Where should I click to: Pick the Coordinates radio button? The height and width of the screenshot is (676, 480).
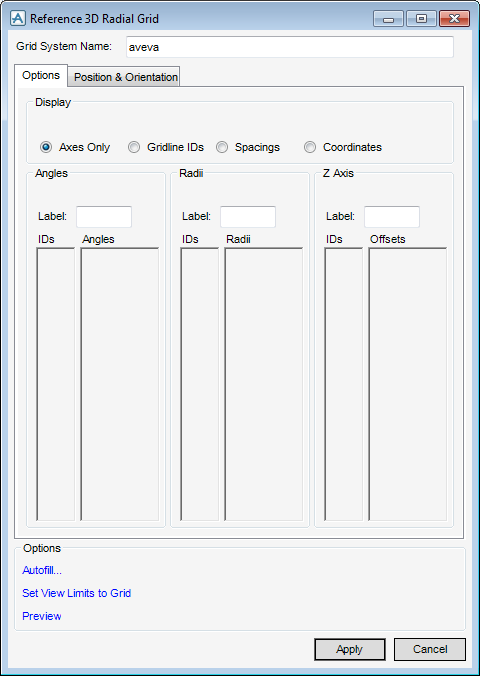coord(310,147)
